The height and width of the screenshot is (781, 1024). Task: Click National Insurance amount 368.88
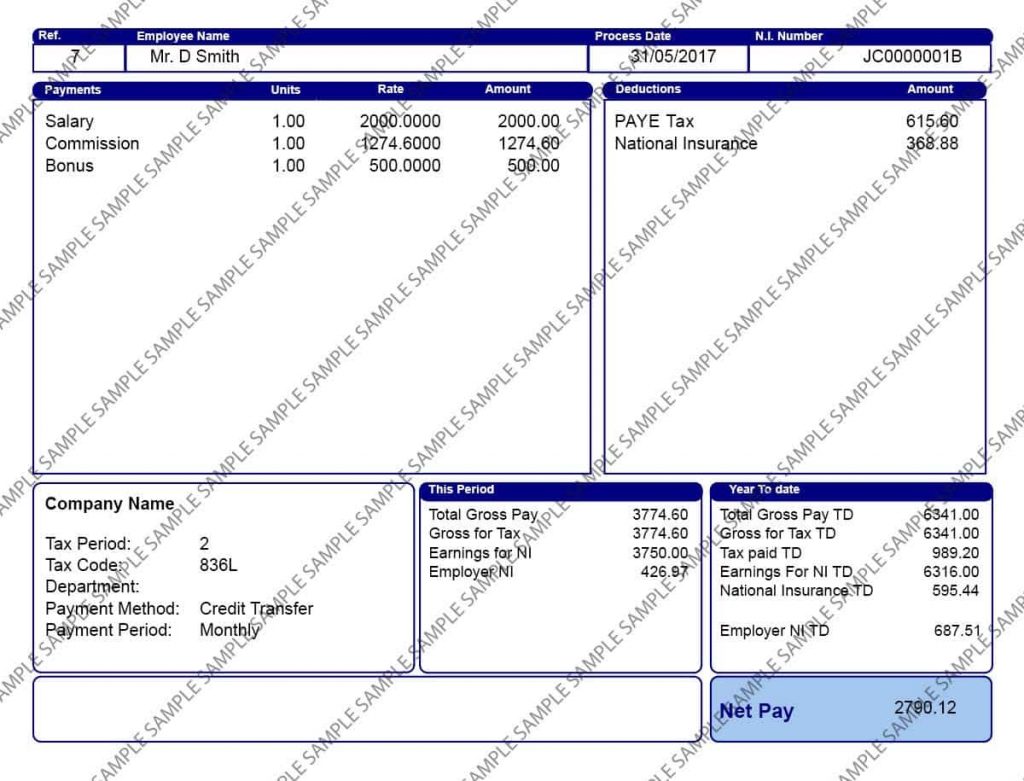coord(932,144)
